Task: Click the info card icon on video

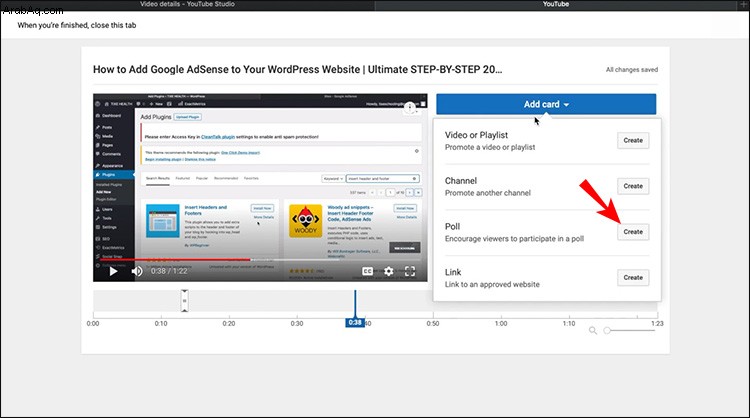Action: point(410,108)
